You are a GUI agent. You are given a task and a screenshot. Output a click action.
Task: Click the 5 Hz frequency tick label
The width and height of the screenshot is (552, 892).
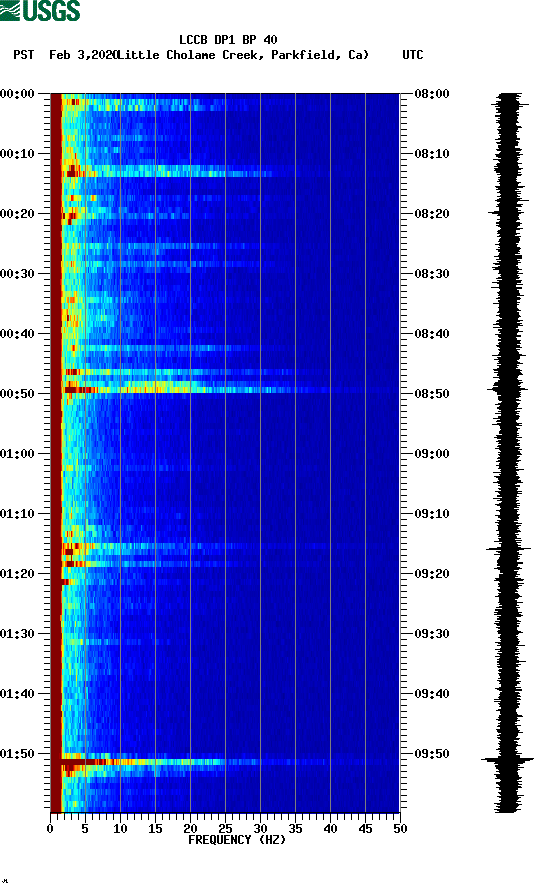tap(85, 829)
